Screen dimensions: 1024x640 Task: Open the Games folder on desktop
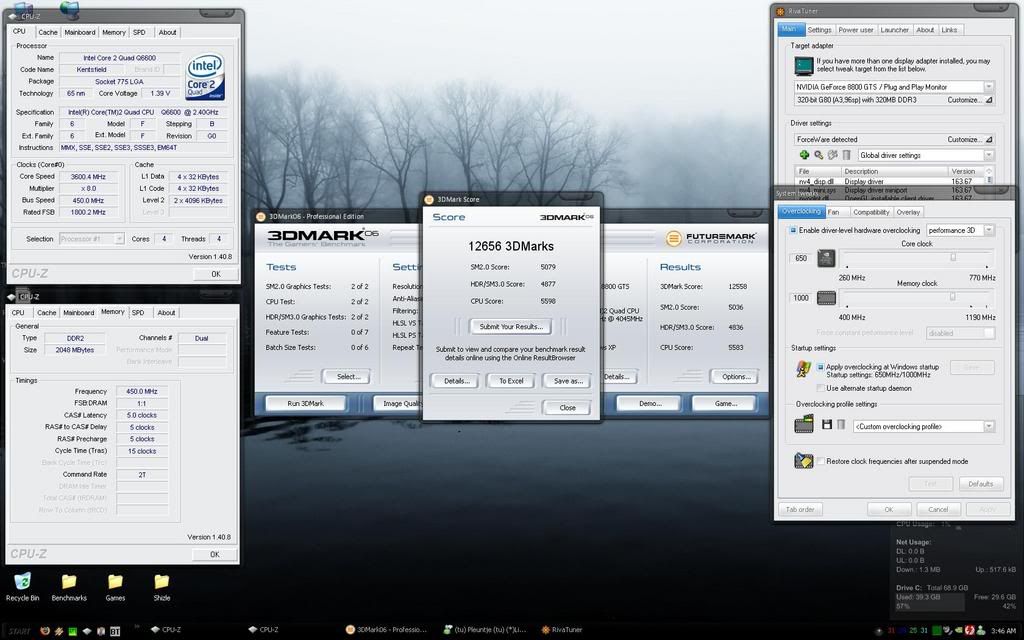click(x=115, y=586)
